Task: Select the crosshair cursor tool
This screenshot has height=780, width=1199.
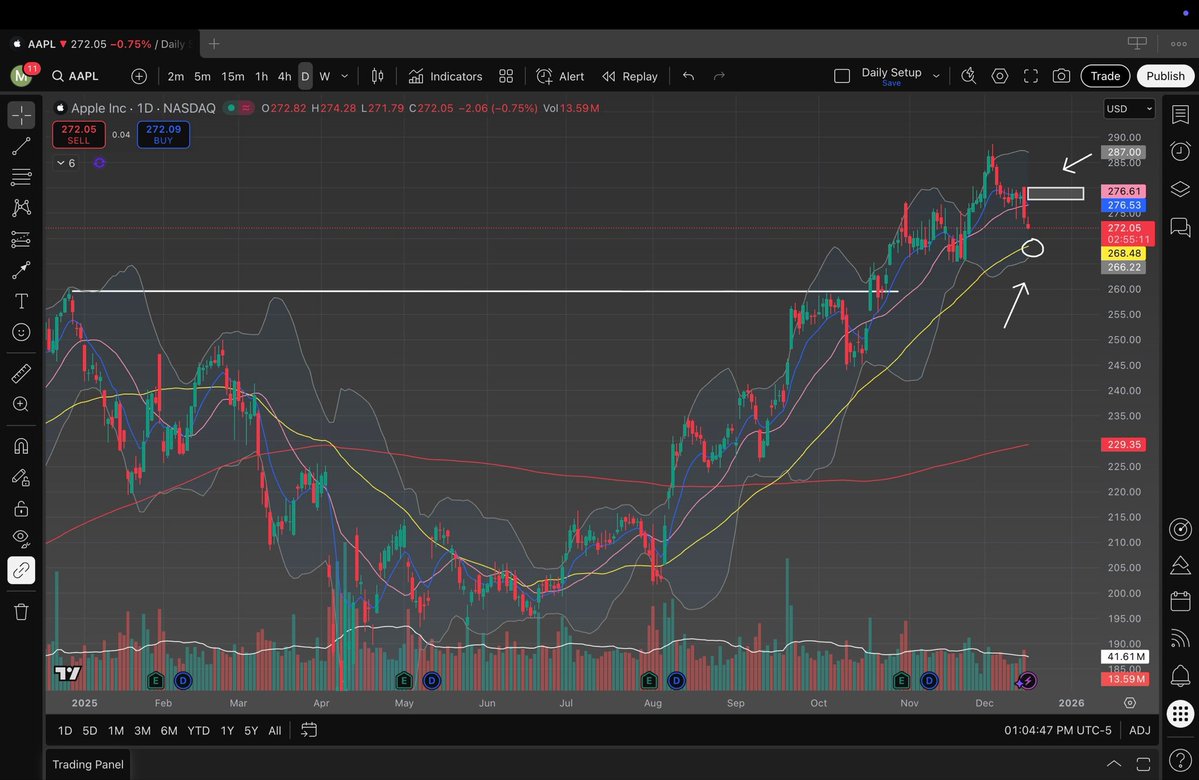Action: tap(21, 115)
